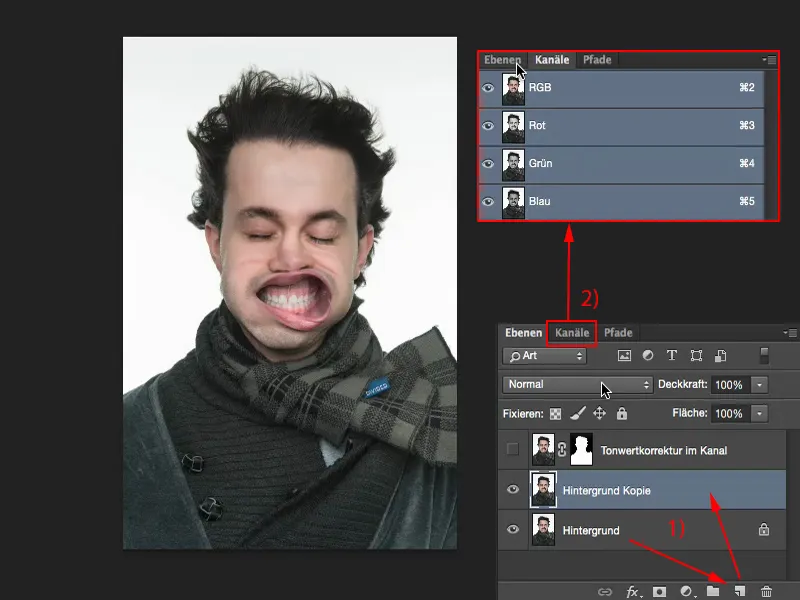The image size is (800, 600).
Task: Select Tonwertkorrektur im Kanal layer name
Action: pyautogui.click(x=664, y=451)
